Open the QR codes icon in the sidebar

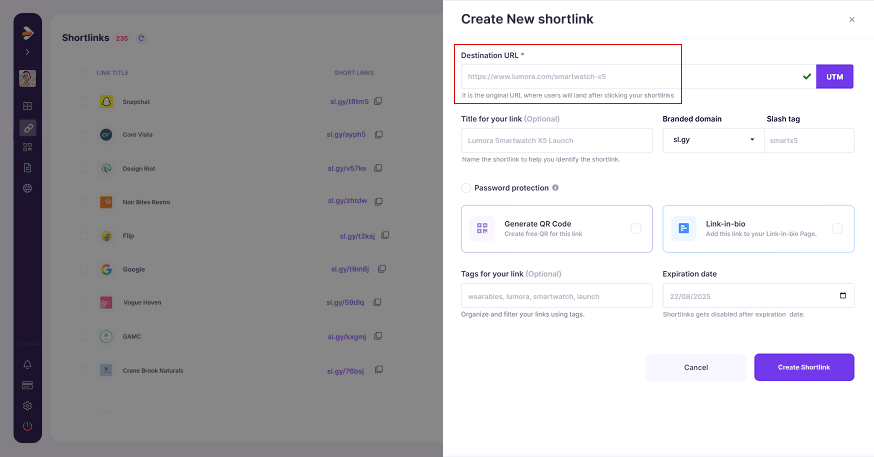tap(27, 147)
